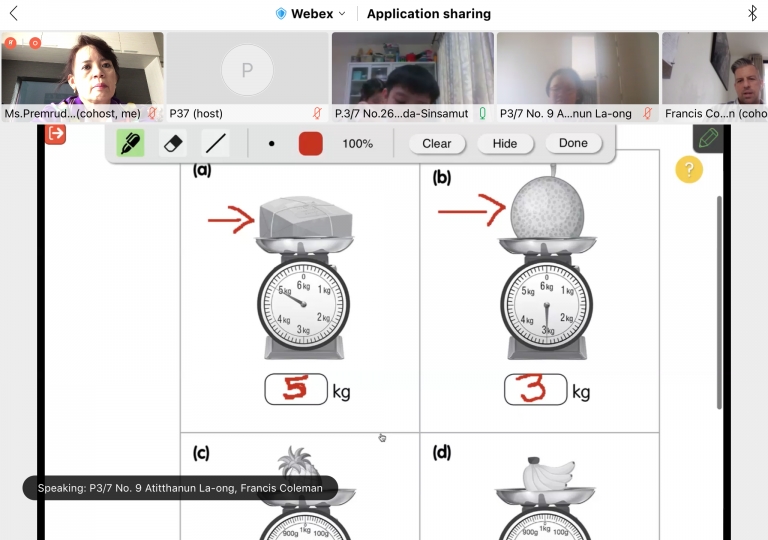768x540 pixels.
Task: Toggle muted mic icon for No. 9 La-ong
Action: [x=648, y=114]
